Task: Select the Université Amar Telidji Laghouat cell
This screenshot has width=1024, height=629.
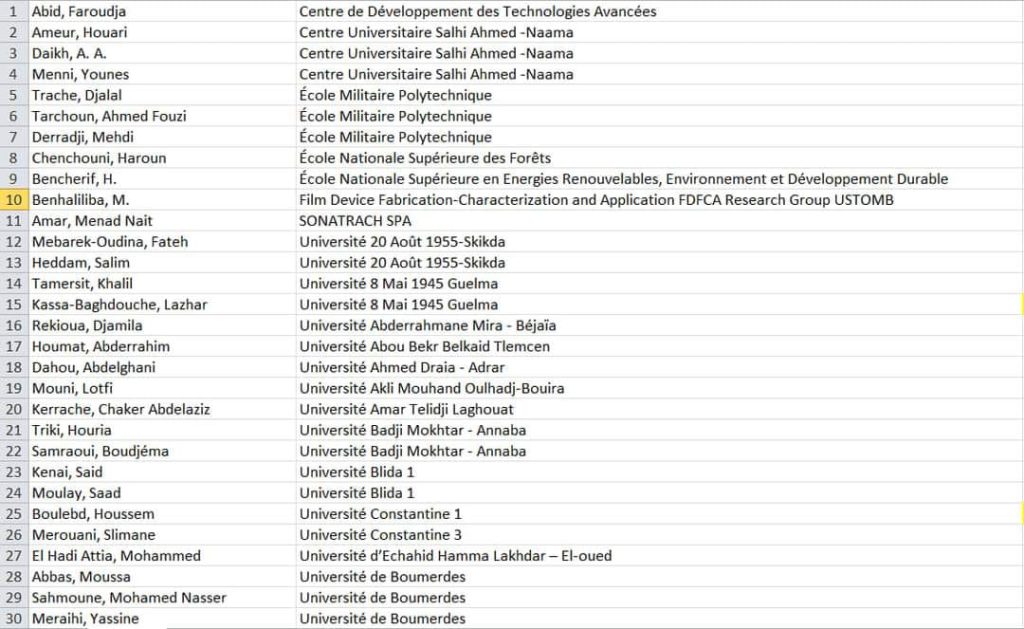Action: pyautogui.click(x=660, y=410)
